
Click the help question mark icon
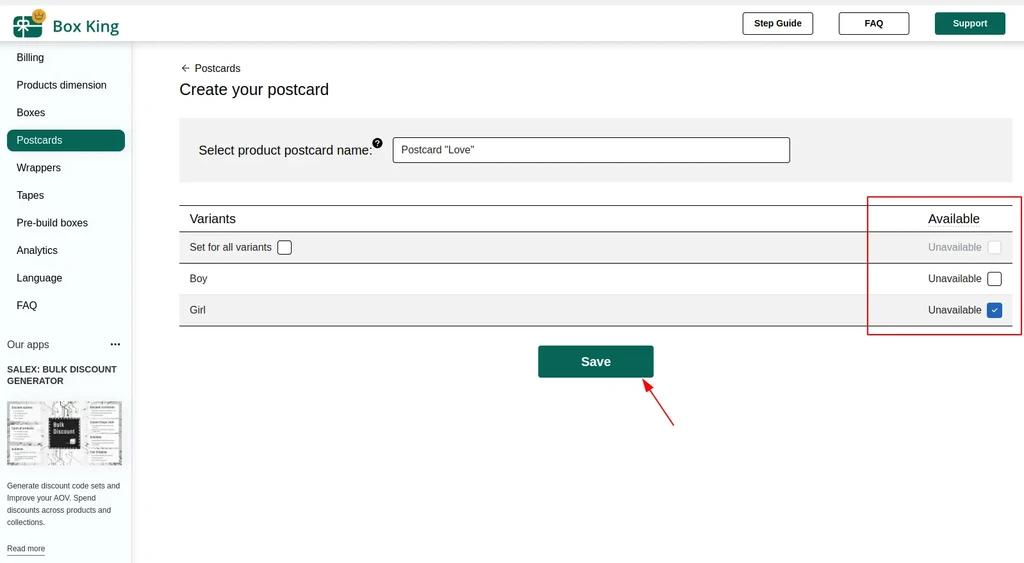377,143
